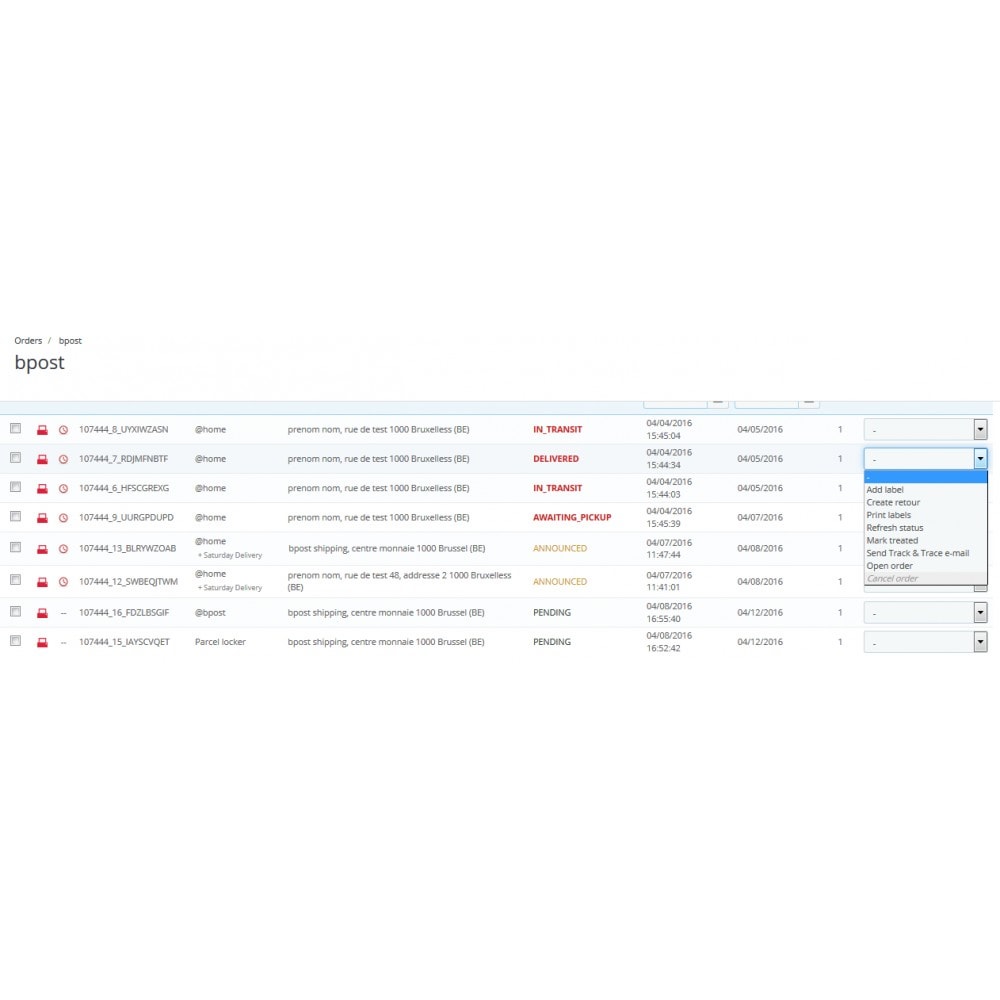Screen dimensions: 1000x1000
Task: Expand the action dropdown for order 107444_15_IAYSCVQET
Action: 925,642
